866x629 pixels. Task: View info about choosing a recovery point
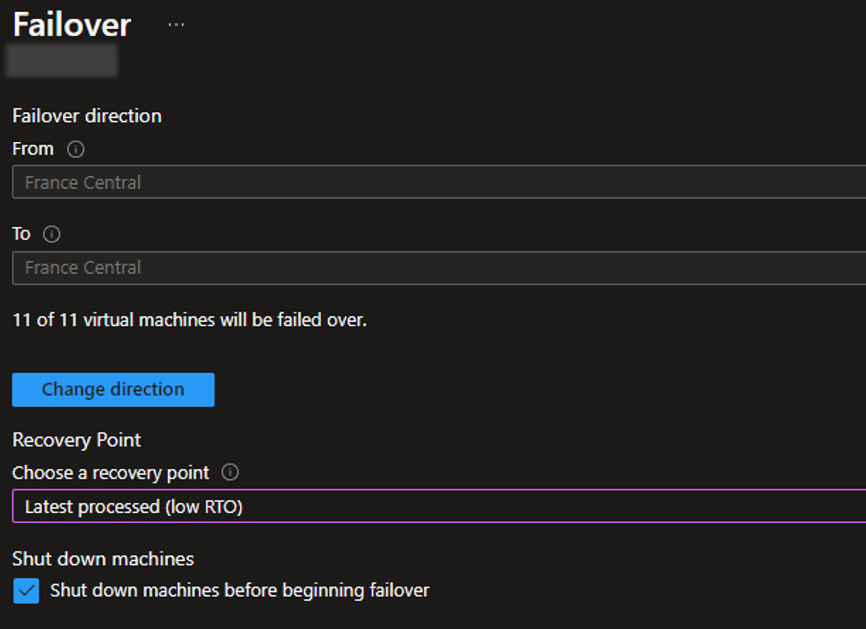point(230,472)
